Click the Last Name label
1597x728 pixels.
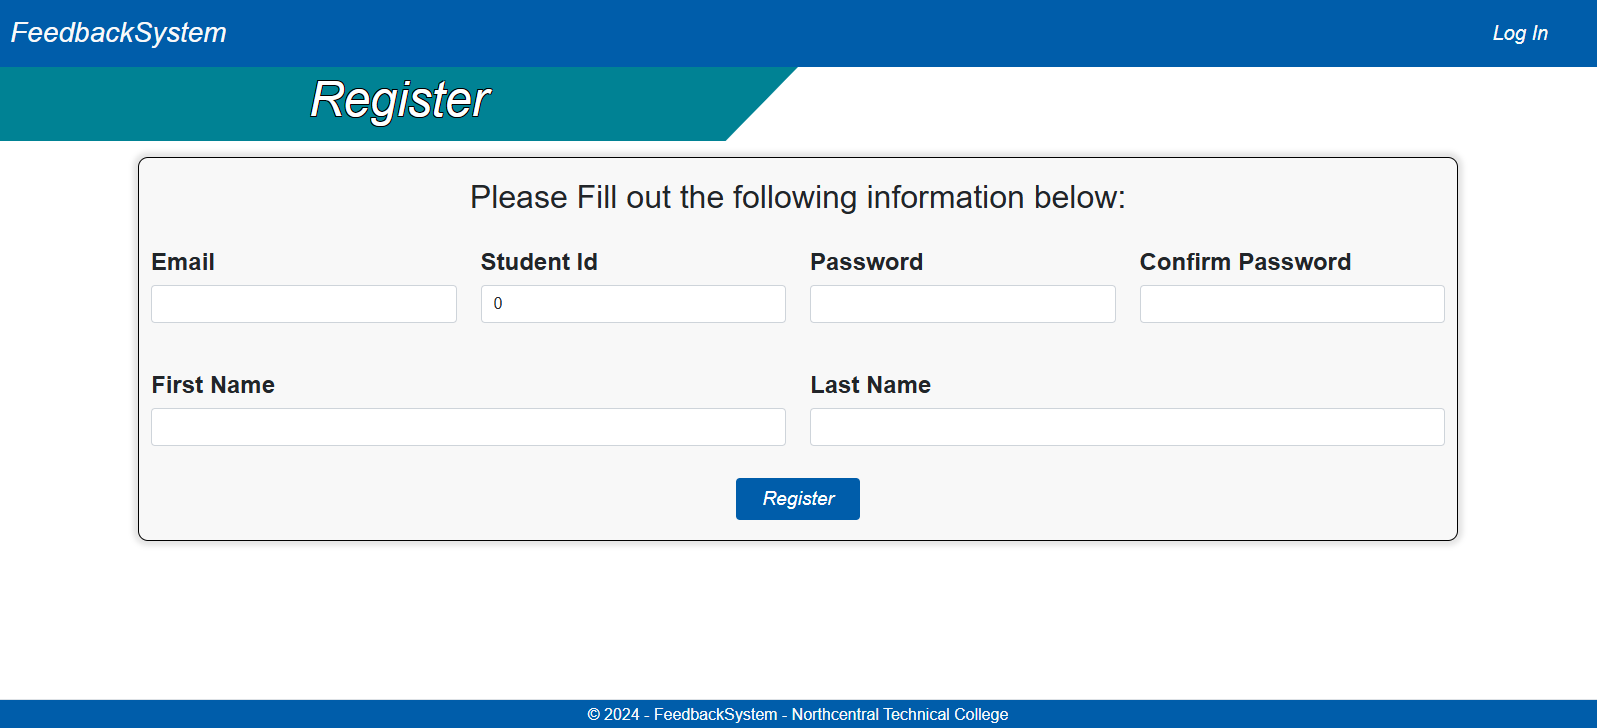(870, 385)
